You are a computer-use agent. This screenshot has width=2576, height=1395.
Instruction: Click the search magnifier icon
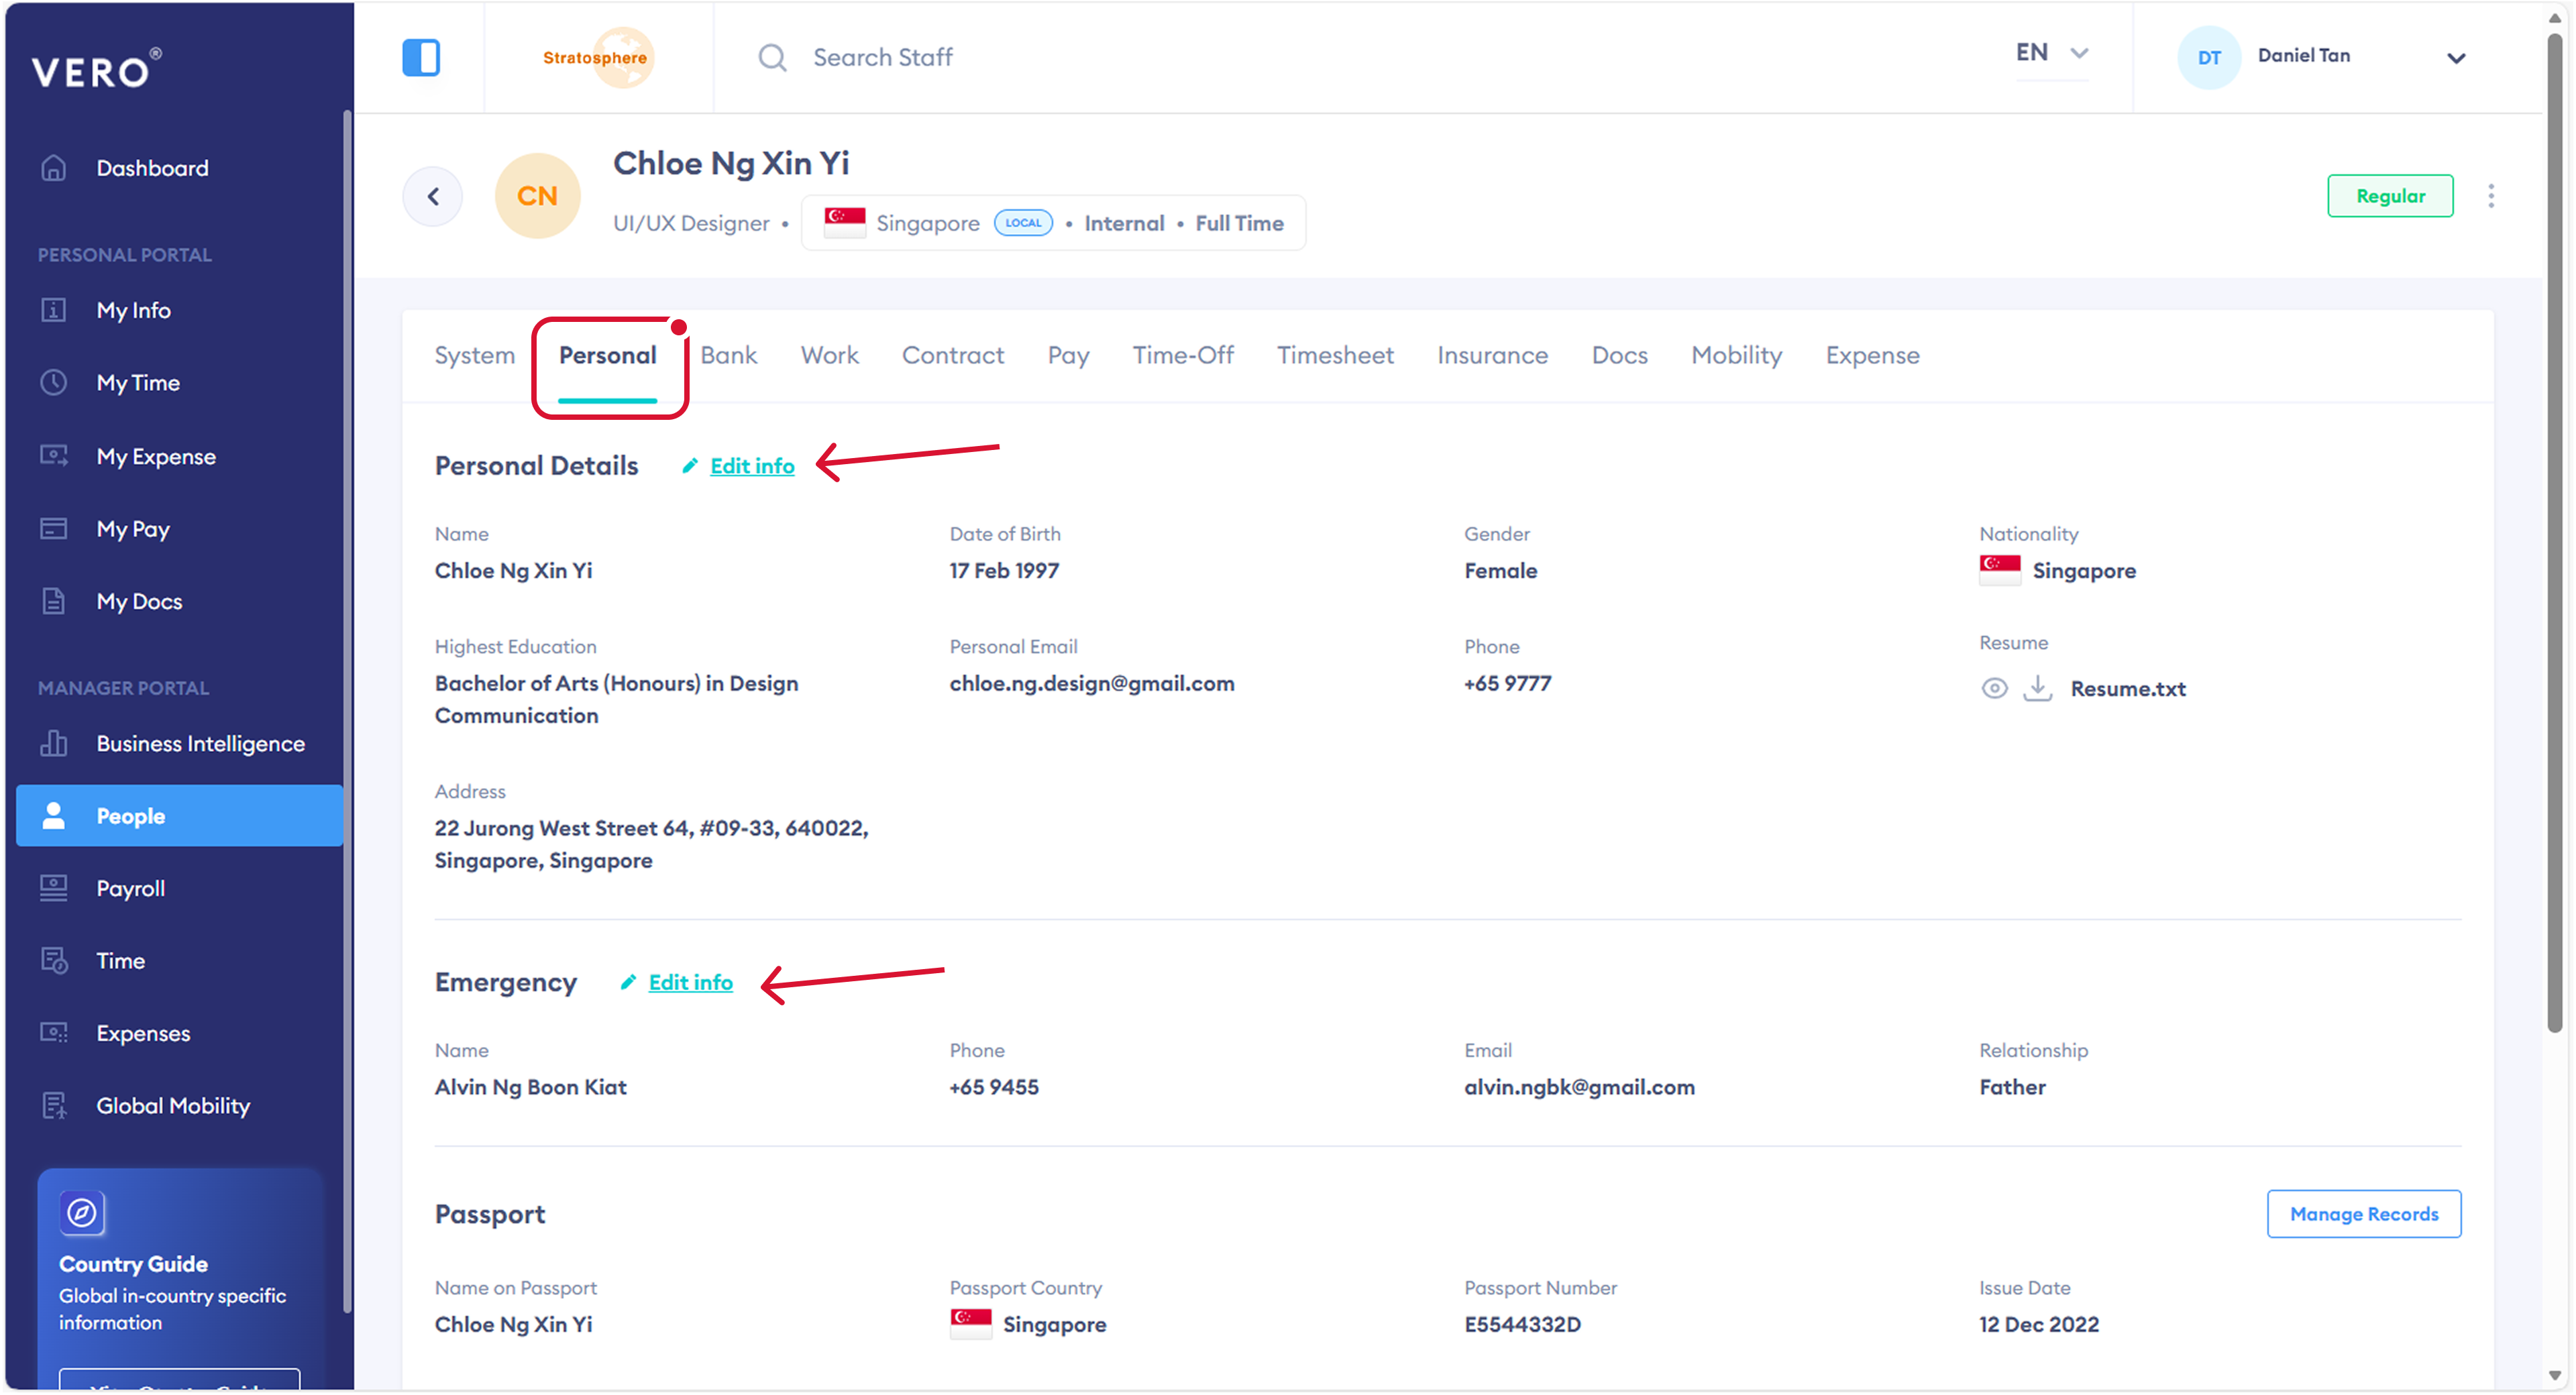click(772, 58)
